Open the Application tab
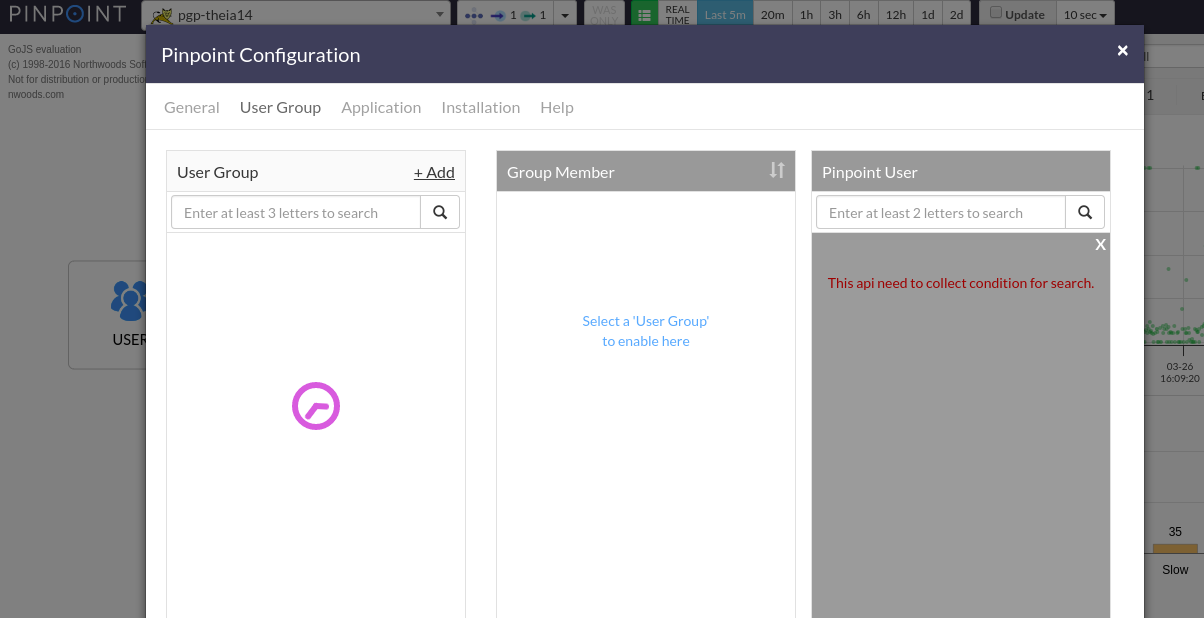The image size is (1204, 618). point(381,107)
